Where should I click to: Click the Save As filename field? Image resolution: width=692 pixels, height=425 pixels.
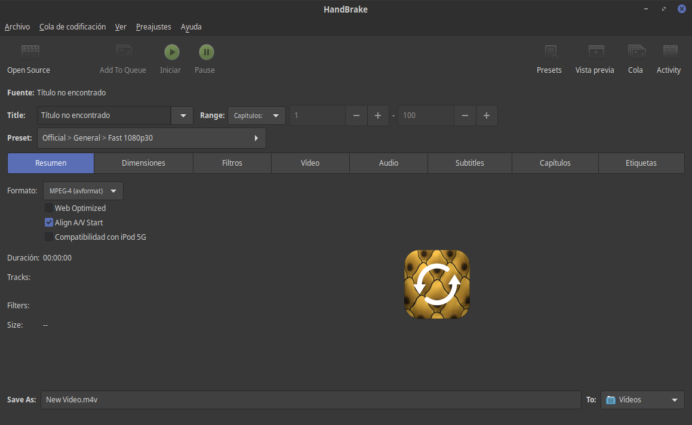click(x=311, y=400)
